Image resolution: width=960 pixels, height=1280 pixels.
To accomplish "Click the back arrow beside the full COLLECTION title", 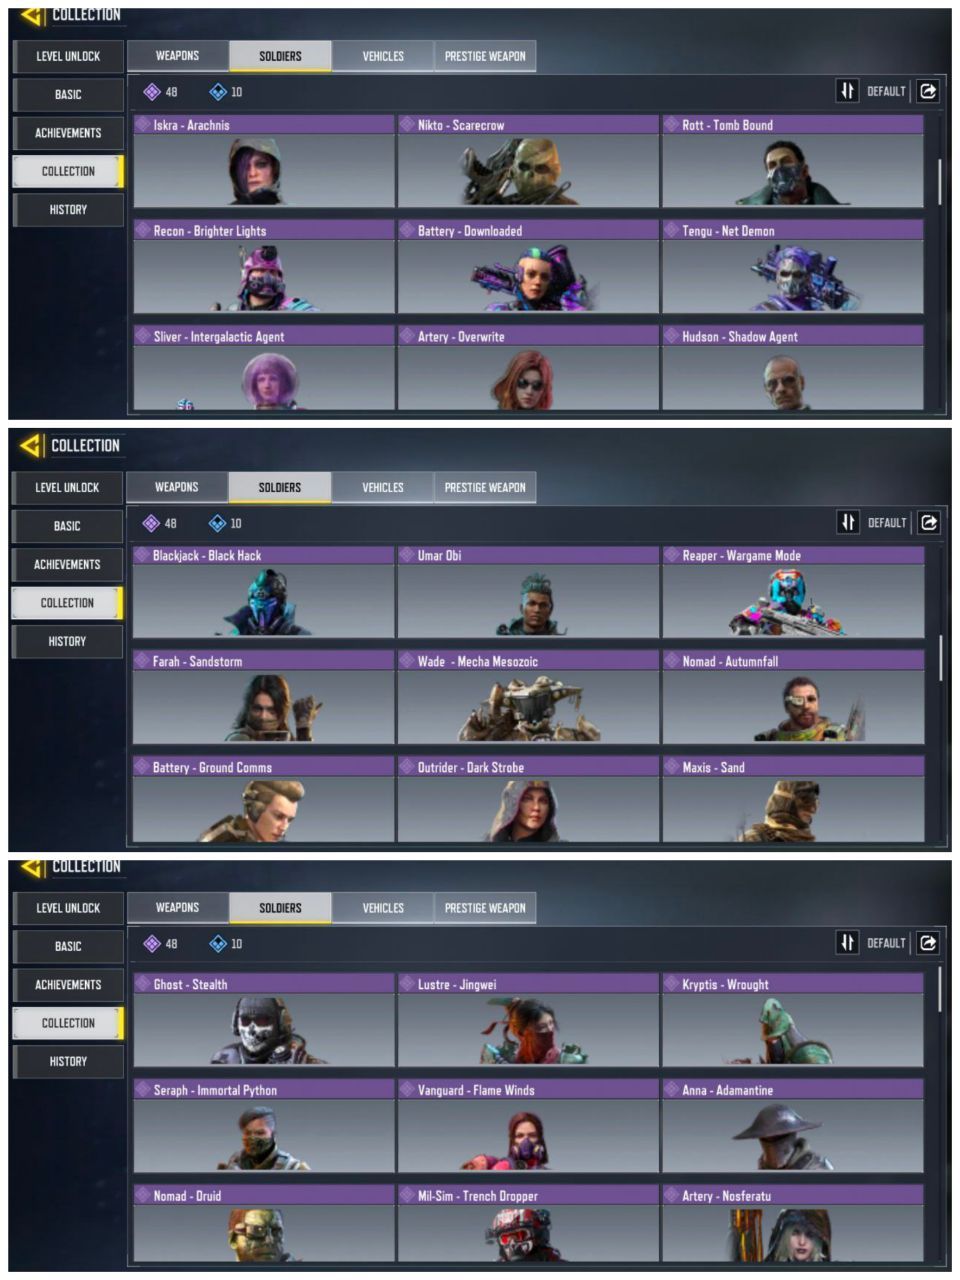I will pos(31,445).
